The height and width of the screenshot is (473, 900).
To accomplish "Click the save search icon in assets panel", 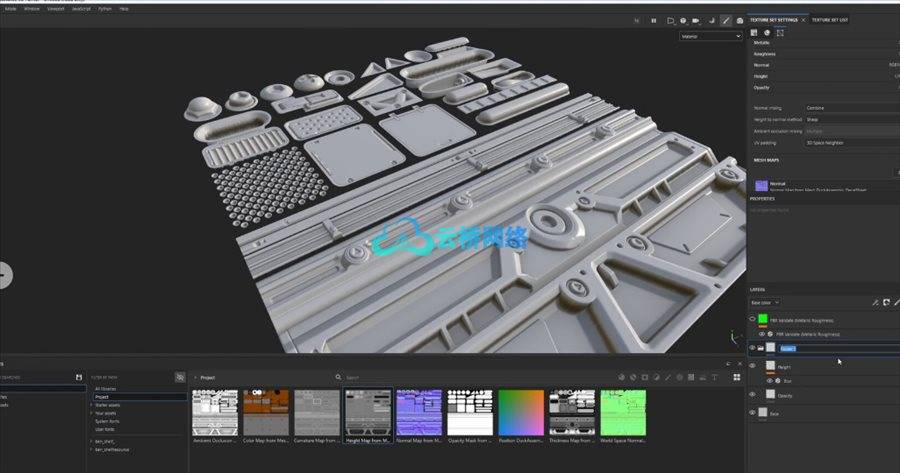I will (79, 377).
